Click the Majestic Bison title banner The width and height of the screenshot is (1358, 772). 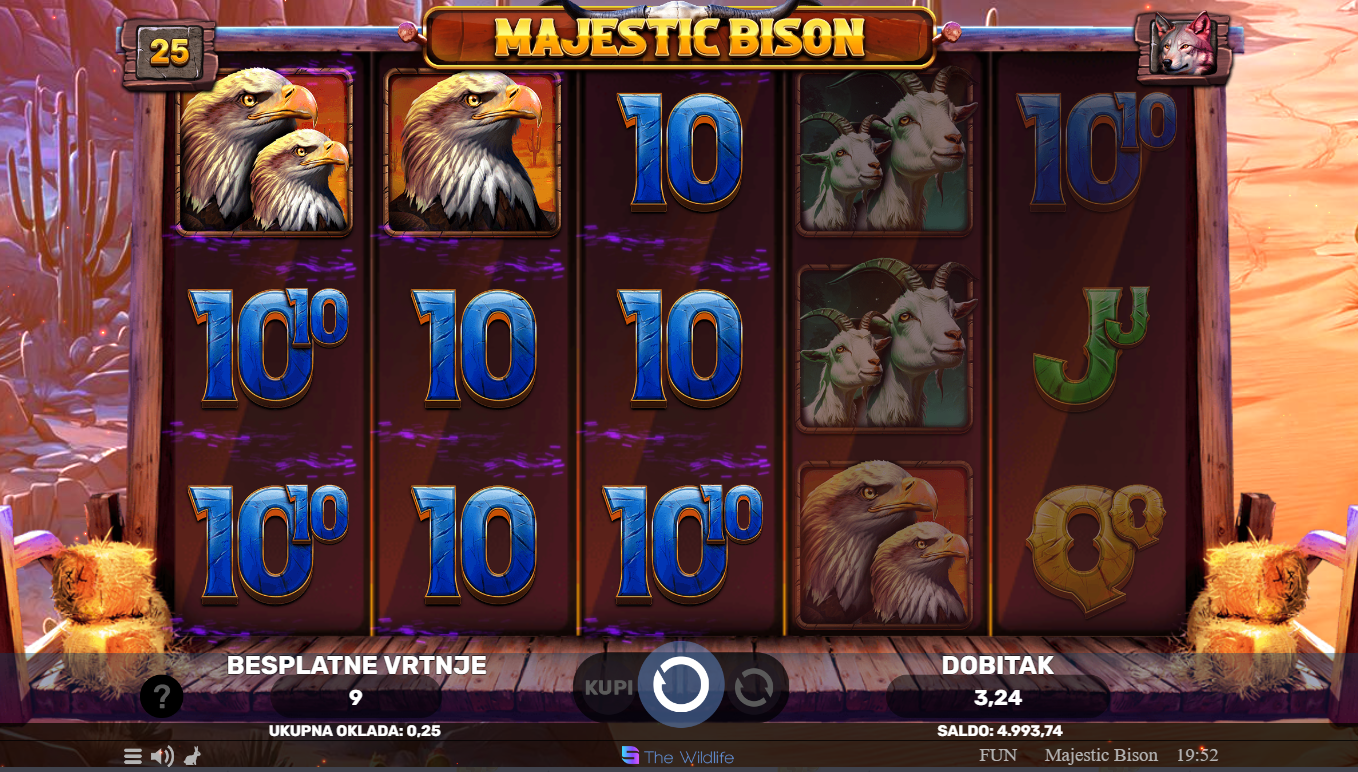coord(679,37)
